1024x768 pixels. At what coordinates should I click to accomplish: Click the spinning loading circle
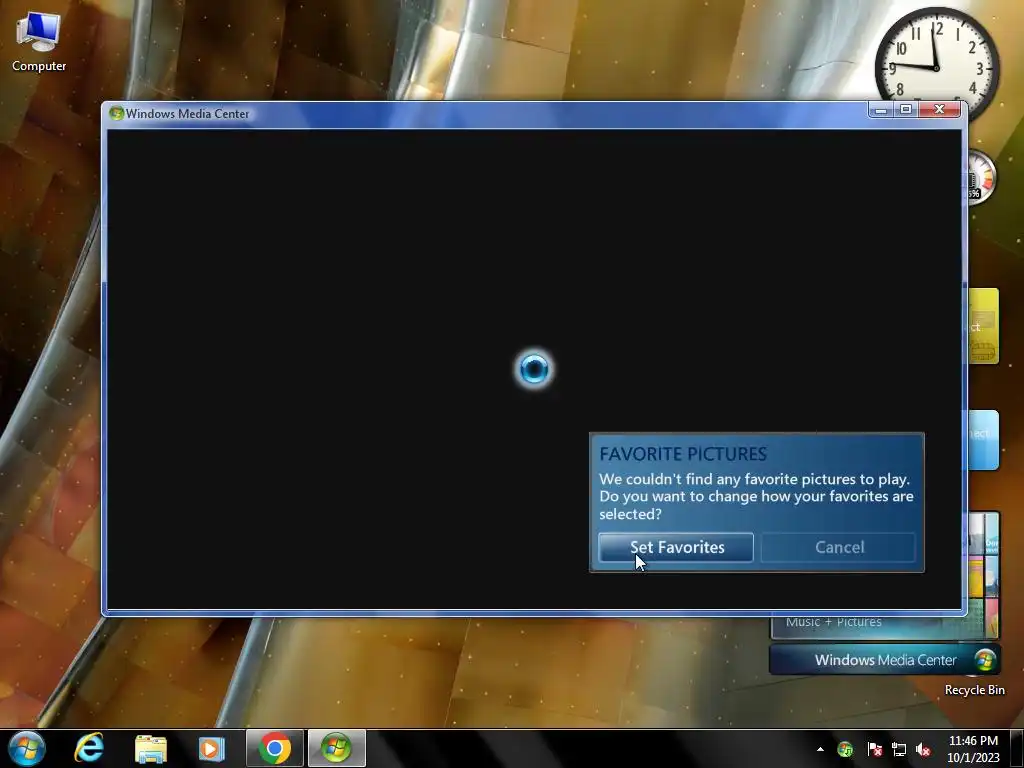pyautogui.click(x=534, y=369)
